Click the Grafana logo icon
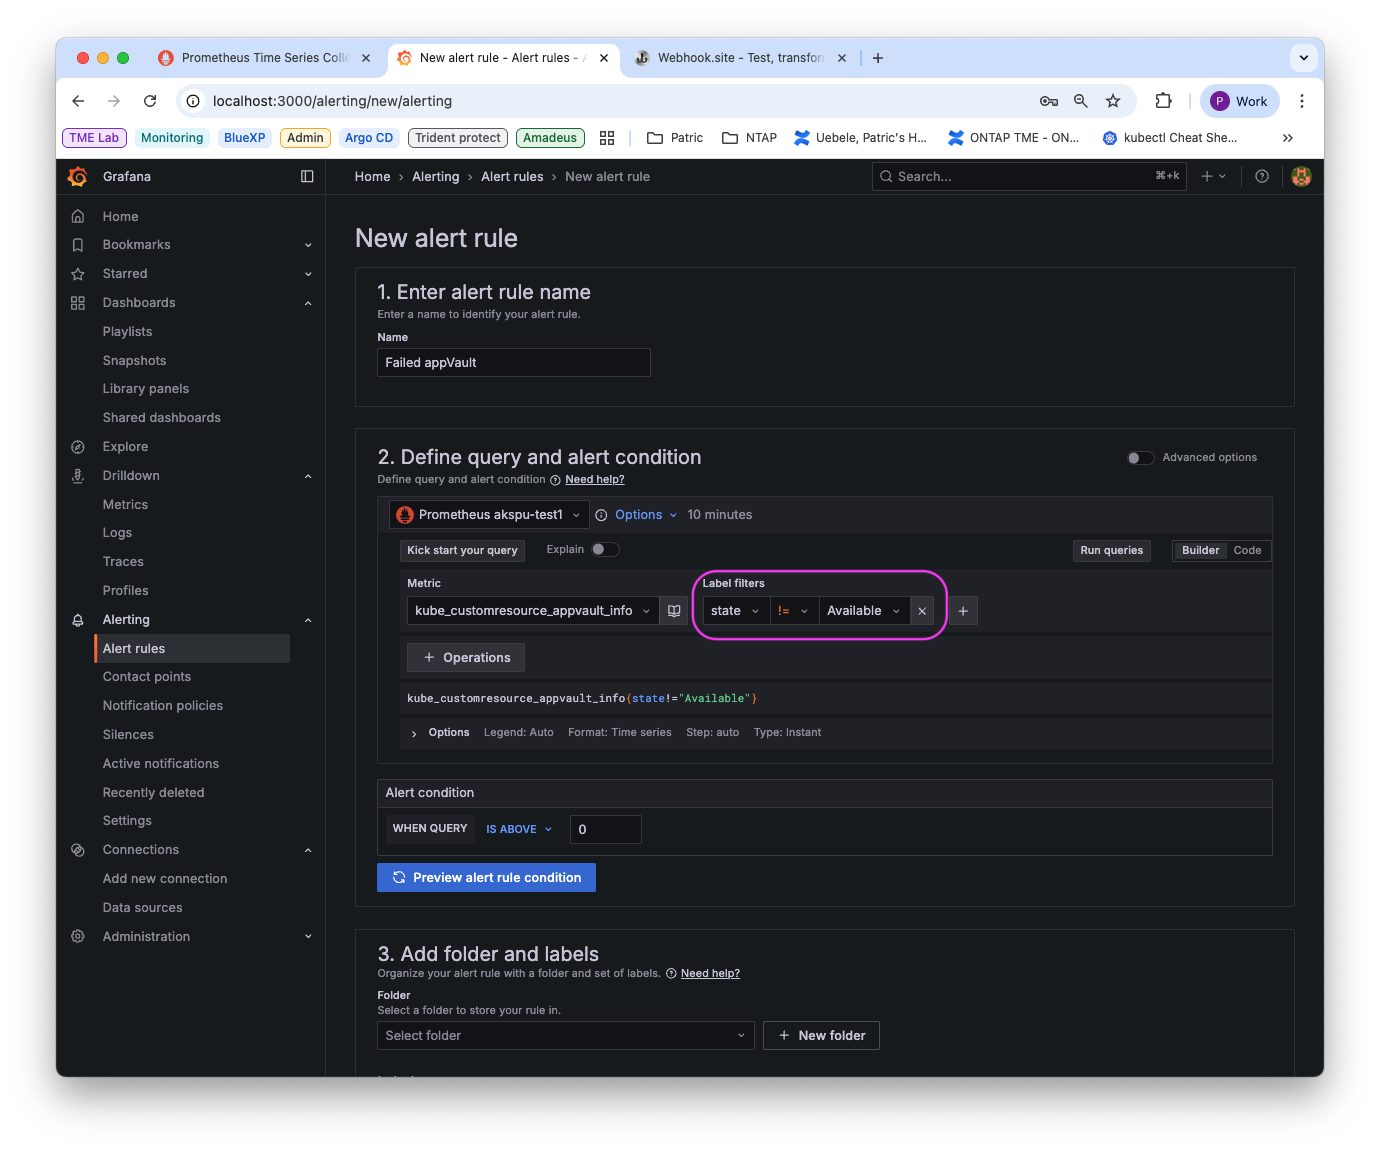 (x=78, y=177)
